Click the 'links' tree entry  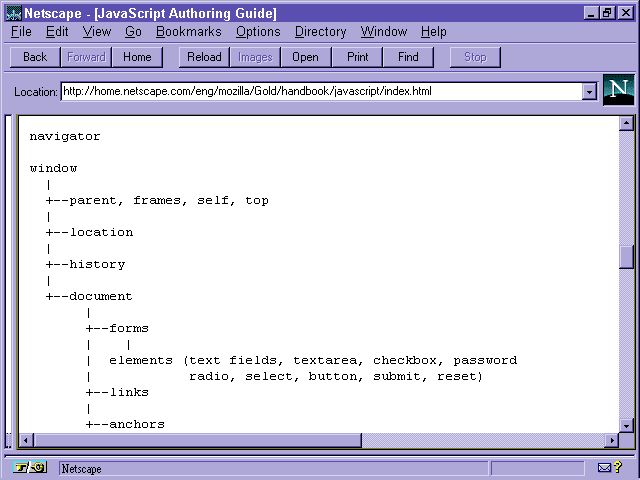[129, 392]
